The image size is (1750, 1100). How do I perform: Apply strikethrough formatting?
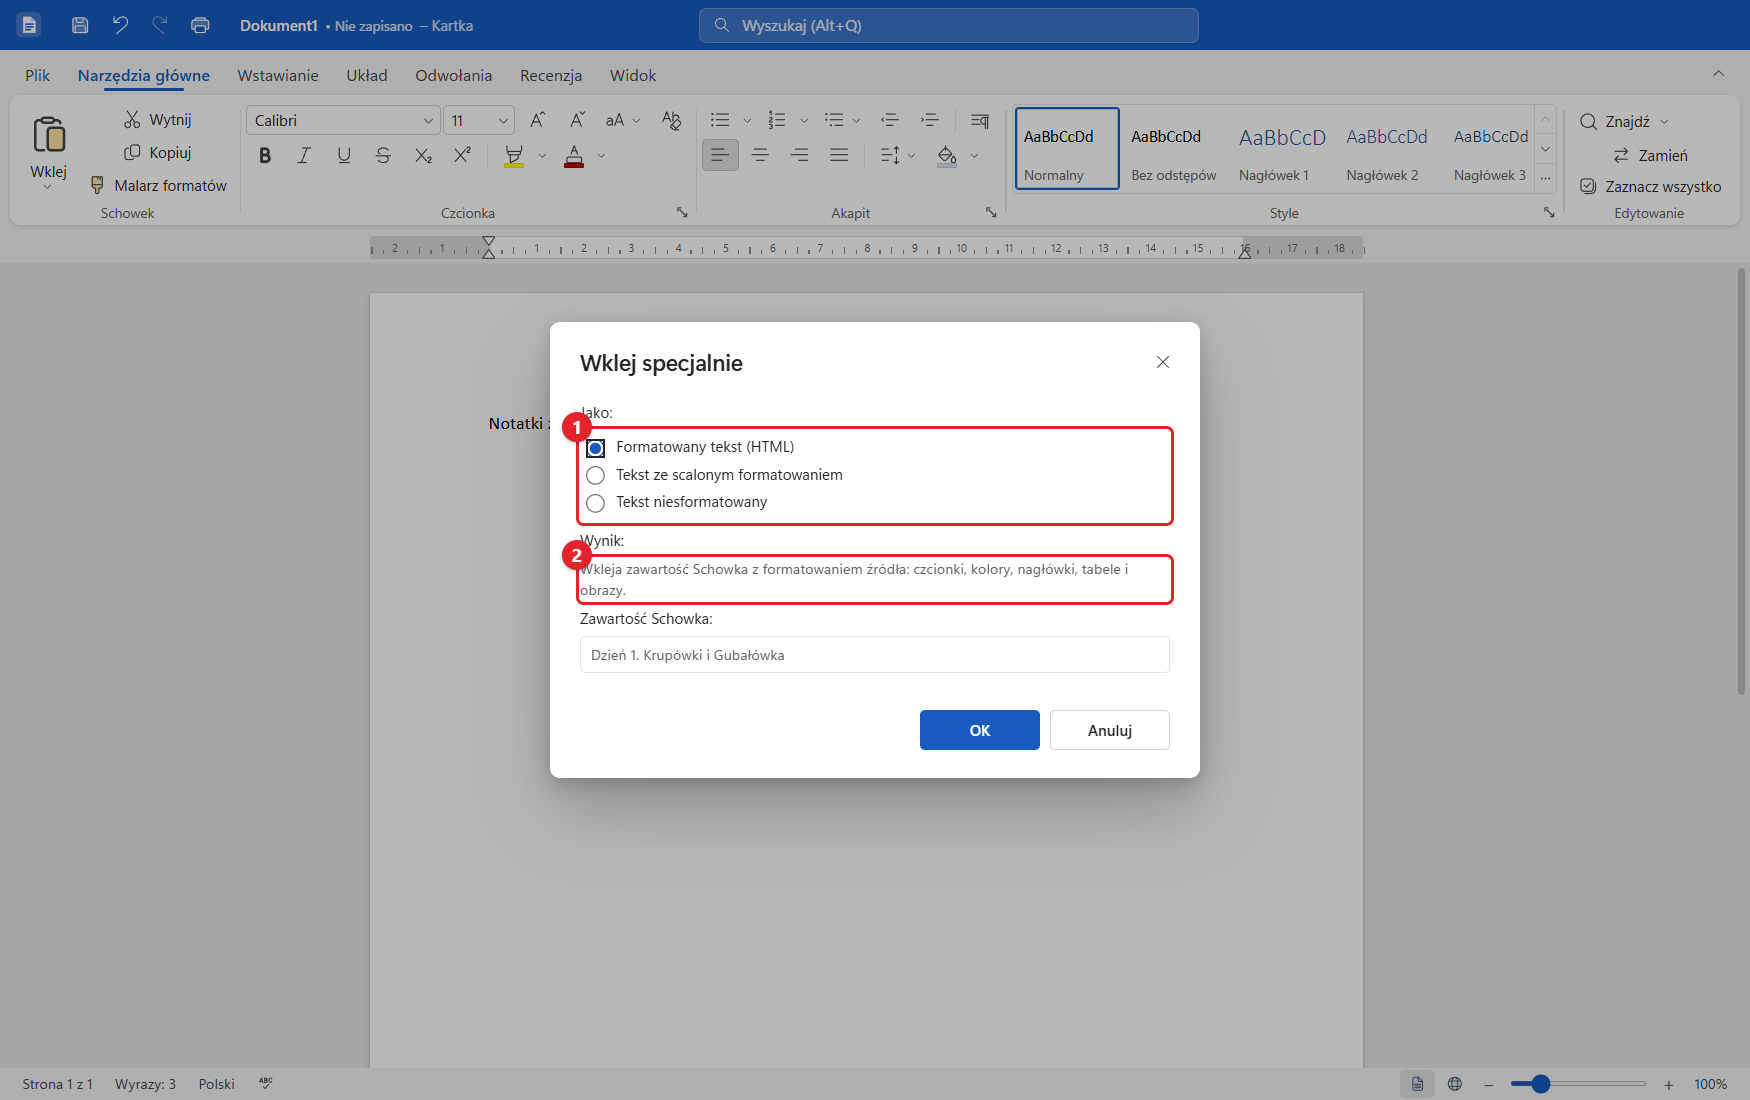click(383, 155)
